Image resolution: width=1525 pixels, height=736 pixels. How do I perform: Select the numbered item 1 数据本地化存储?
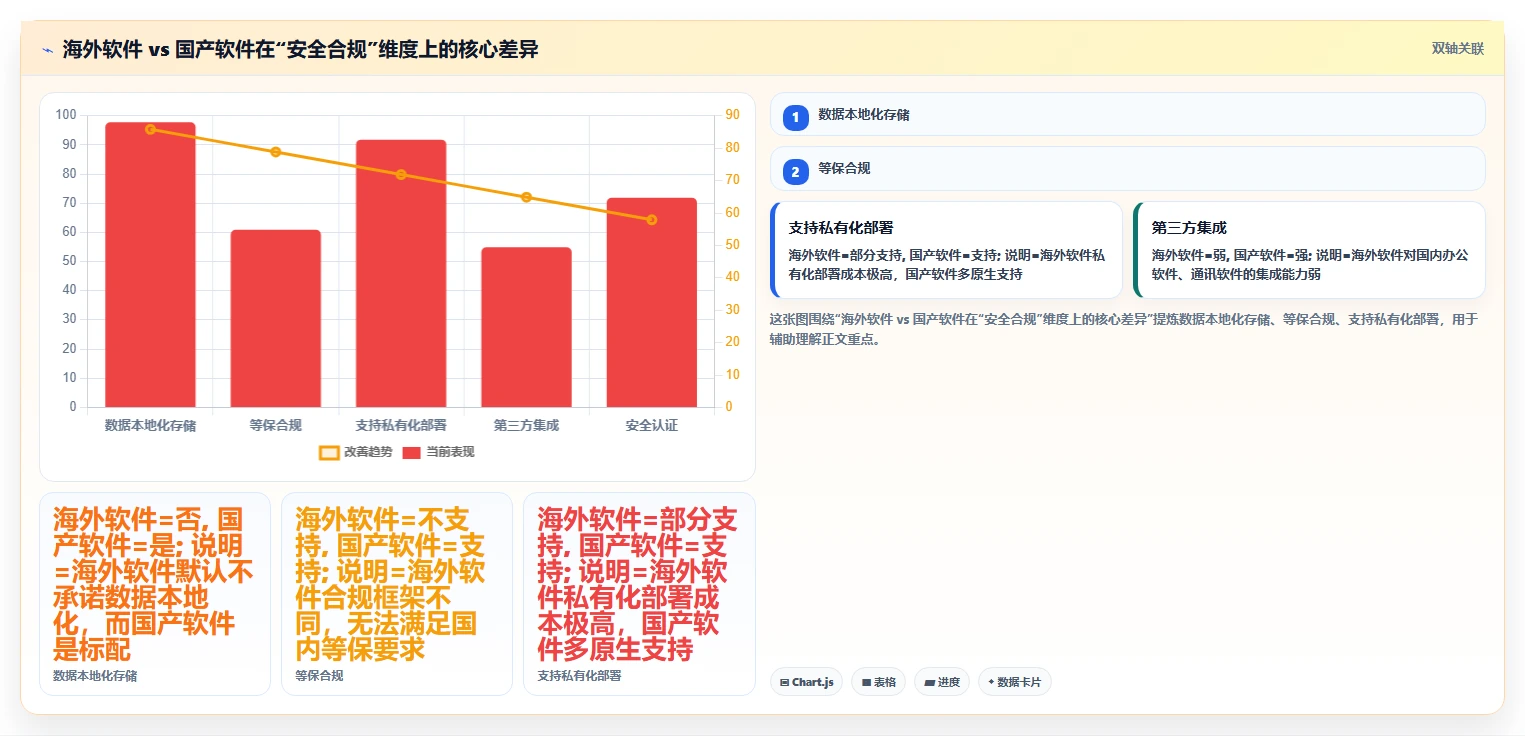tap(1127, 114)
